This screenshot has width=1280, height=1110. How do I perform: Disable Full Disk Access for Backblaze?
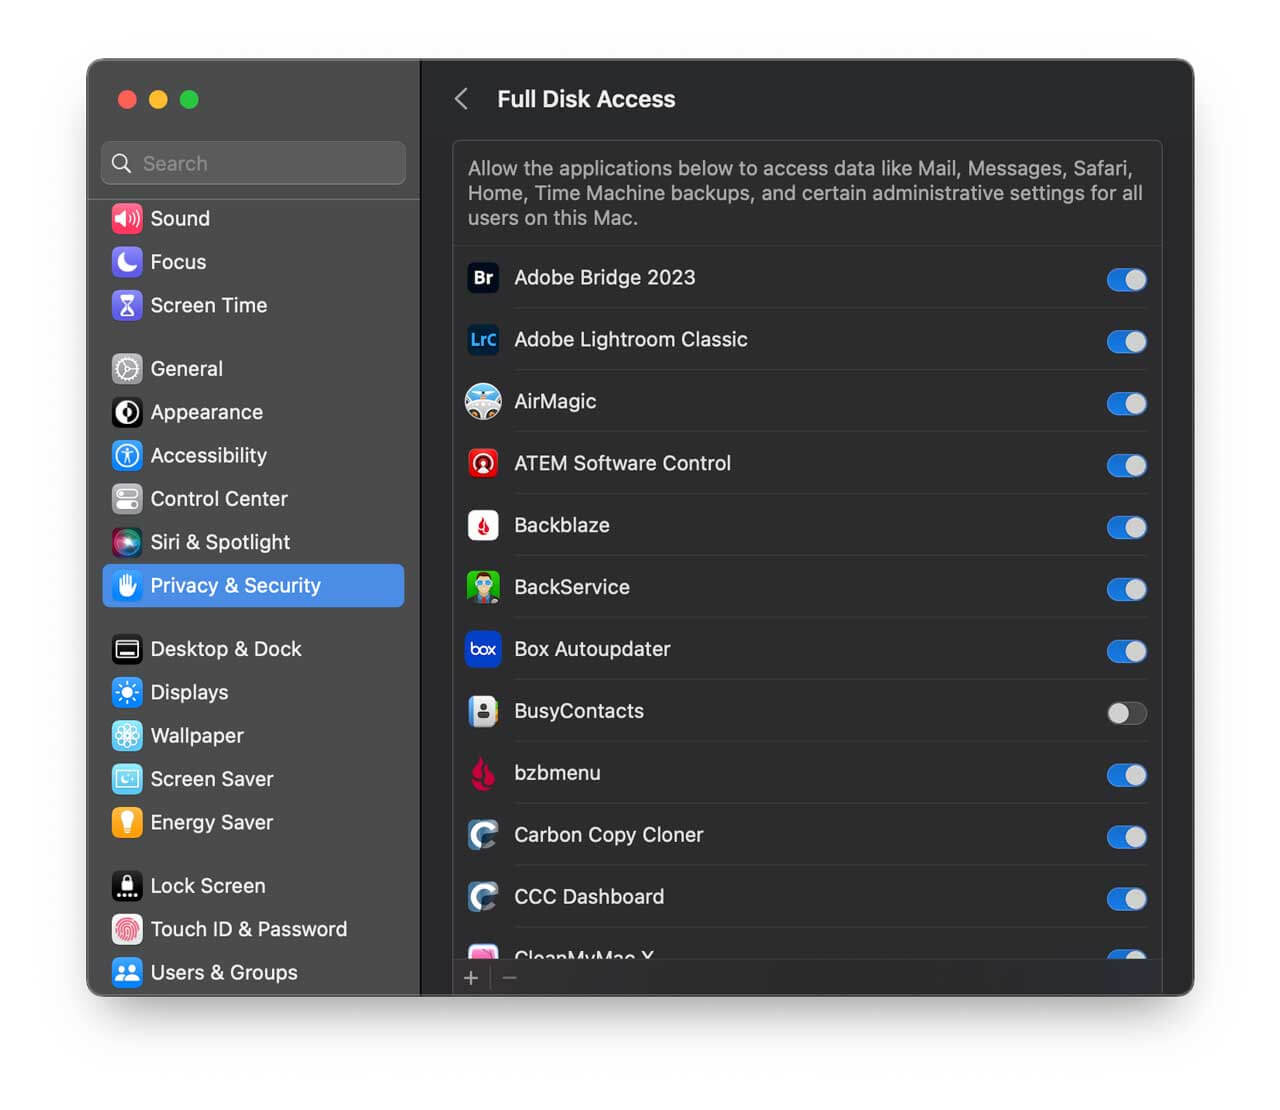pos(1126,527)
